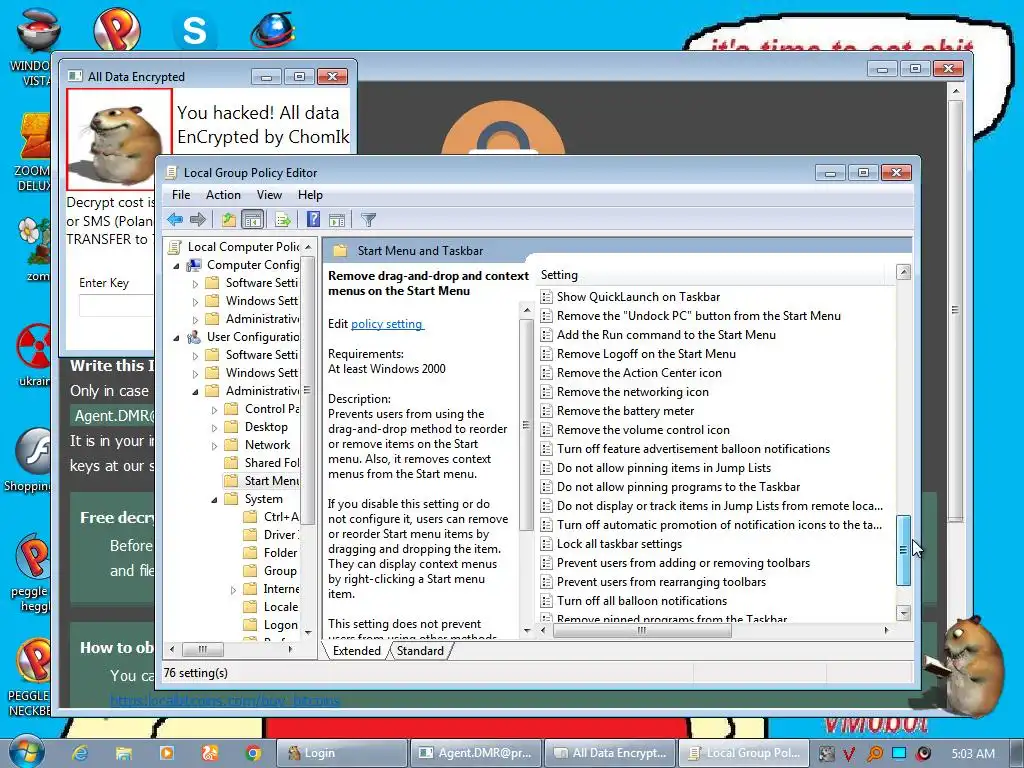Select the ukraine radiation desktop icon

coord(34,355)
